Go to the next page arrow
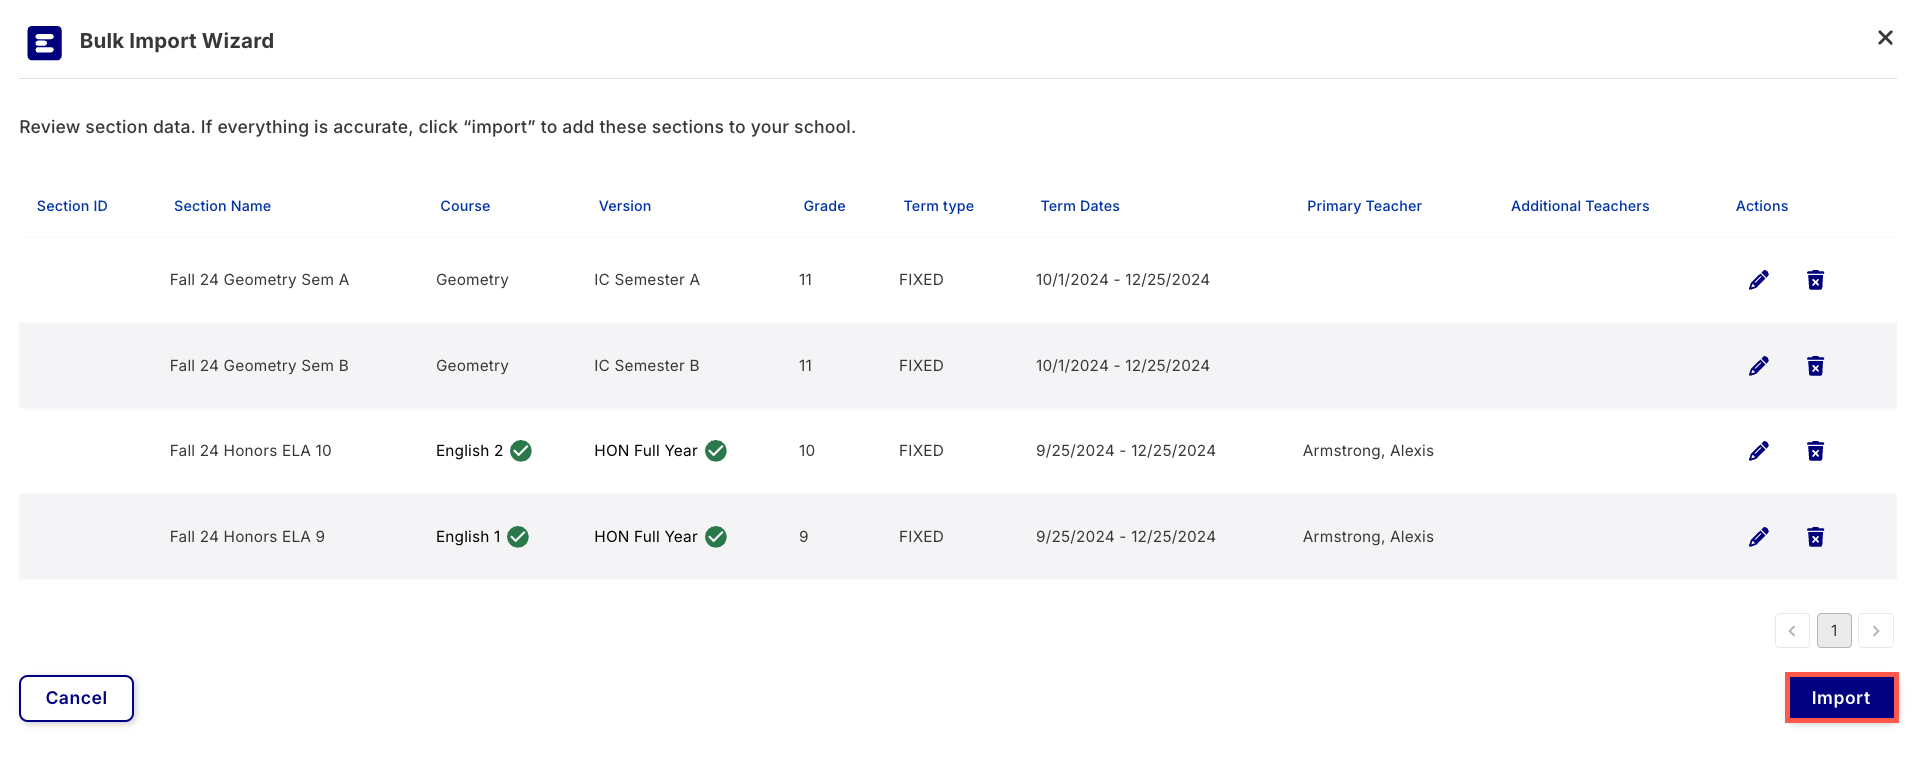This screenshot has width=1920, height=765. click(x=1876, y=631)
